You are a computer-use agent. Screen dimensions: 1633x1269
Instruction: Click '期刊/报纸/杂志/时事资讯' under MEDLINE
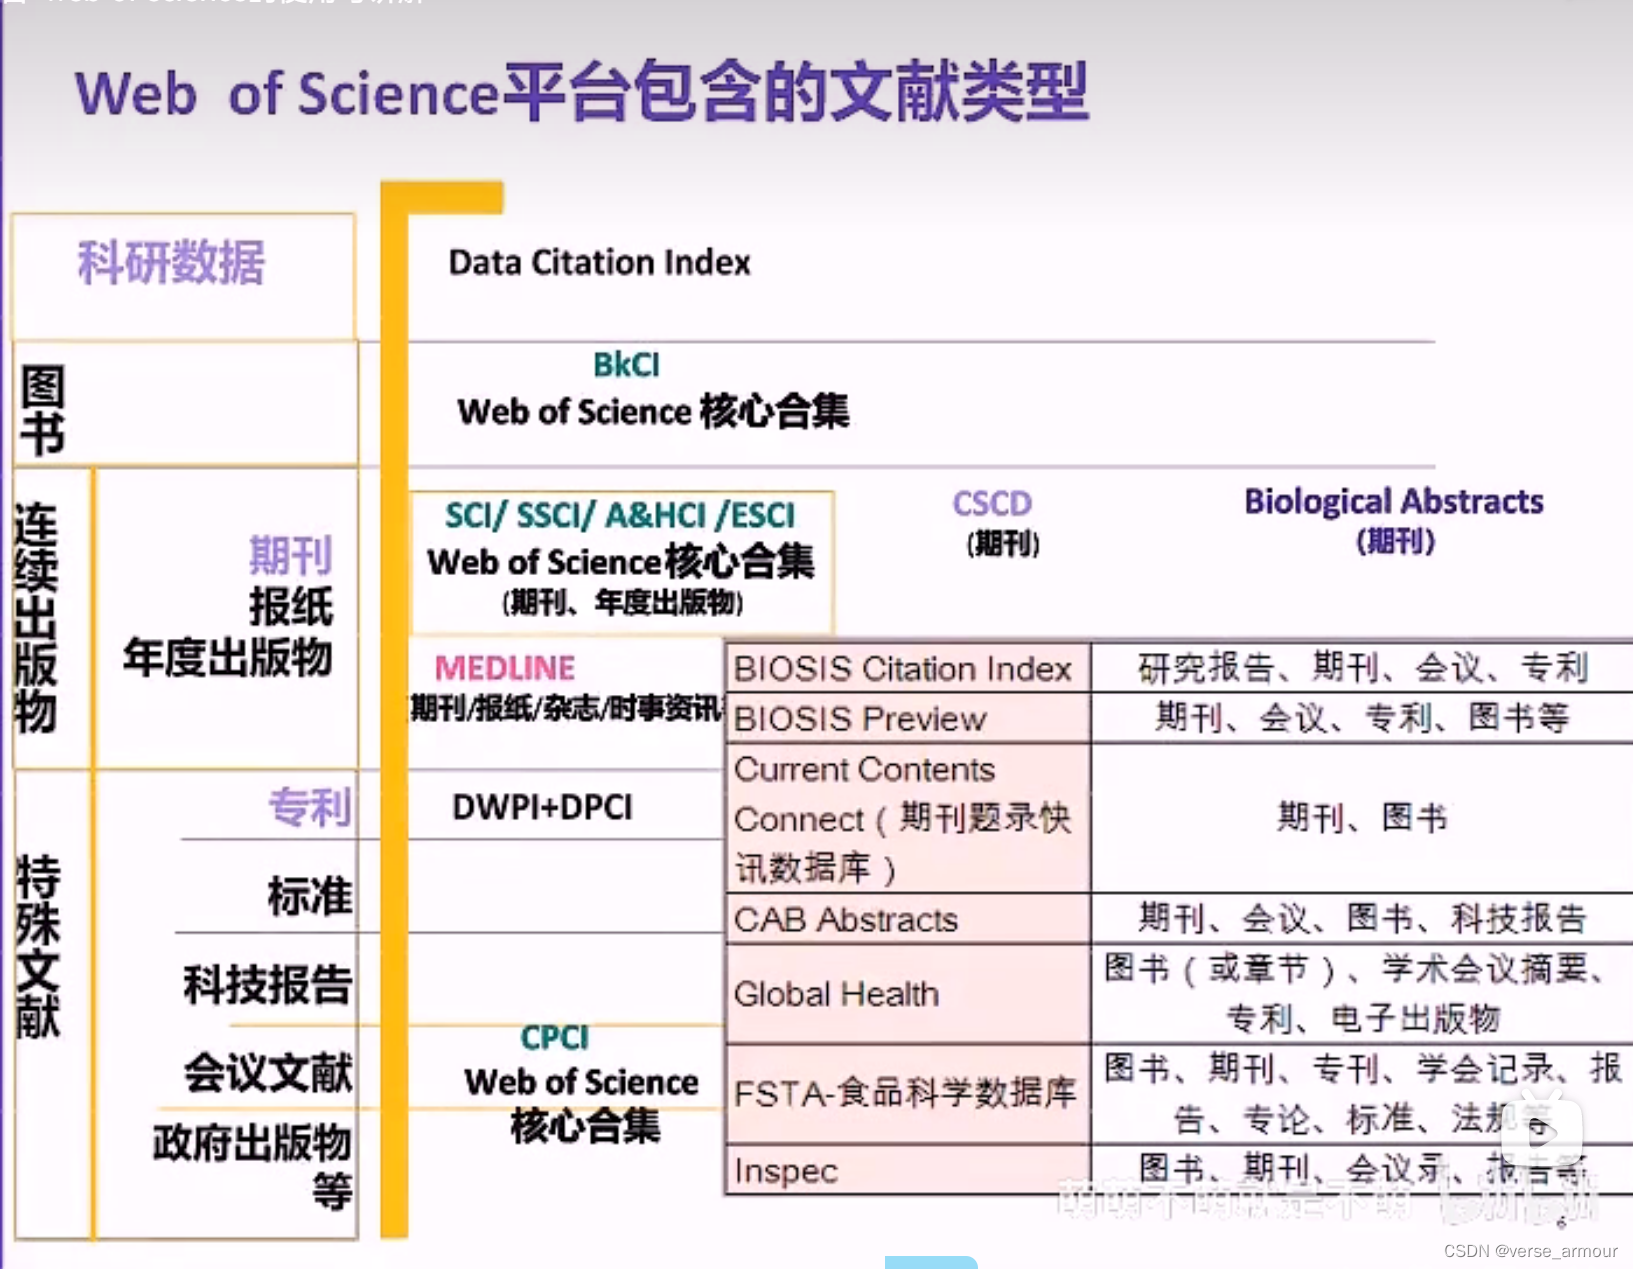[x=566, y=708]
